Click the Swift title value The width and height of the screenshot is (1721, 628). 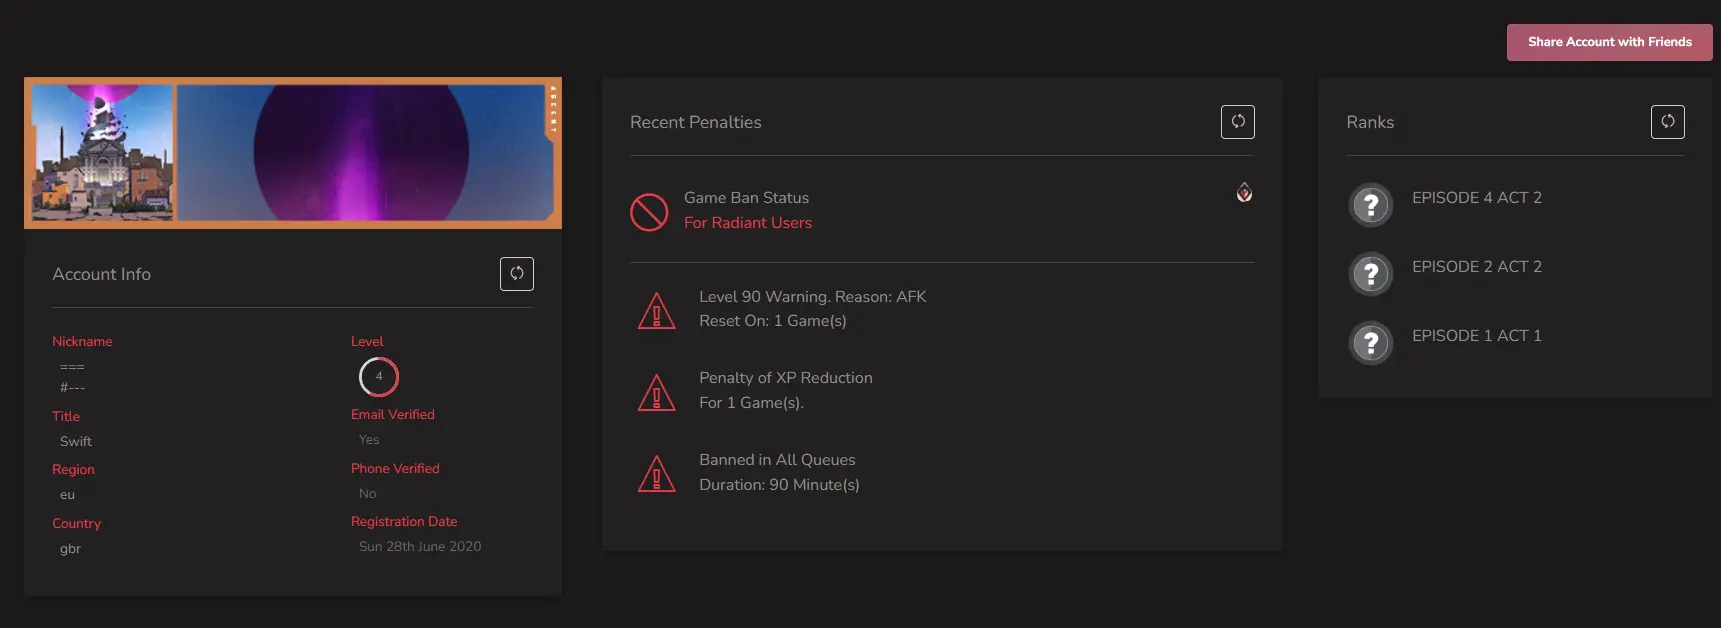76,441
